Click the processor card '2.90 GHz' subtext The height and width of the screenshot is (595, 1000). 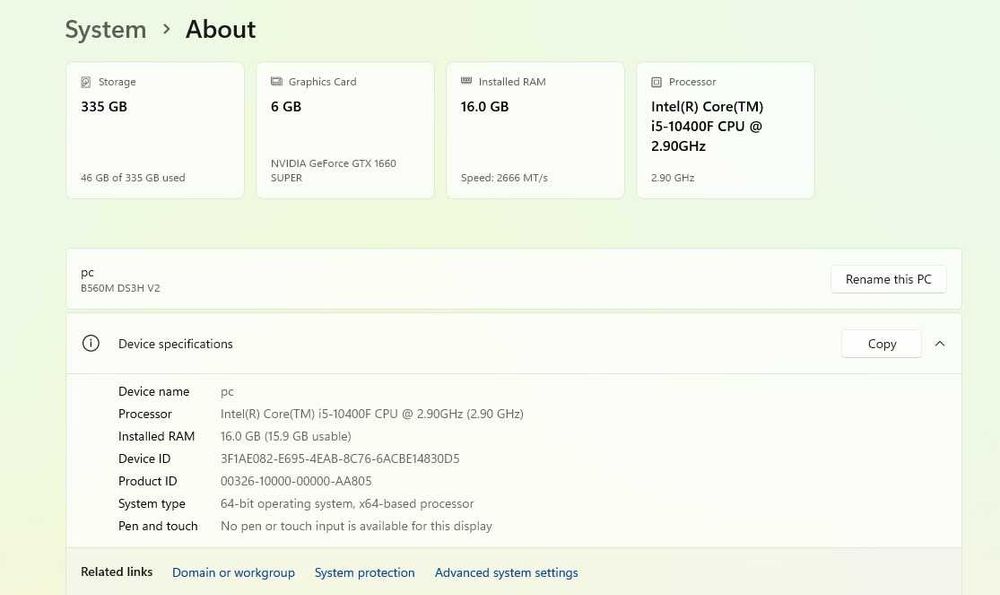673,178
